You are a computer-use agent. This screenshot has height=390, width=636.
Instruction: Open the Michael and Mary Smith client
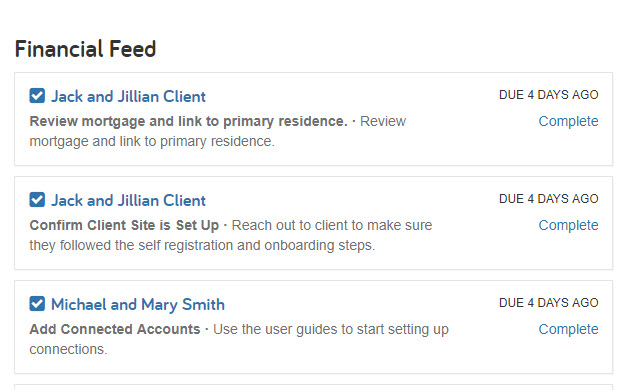tap(138, 304)
